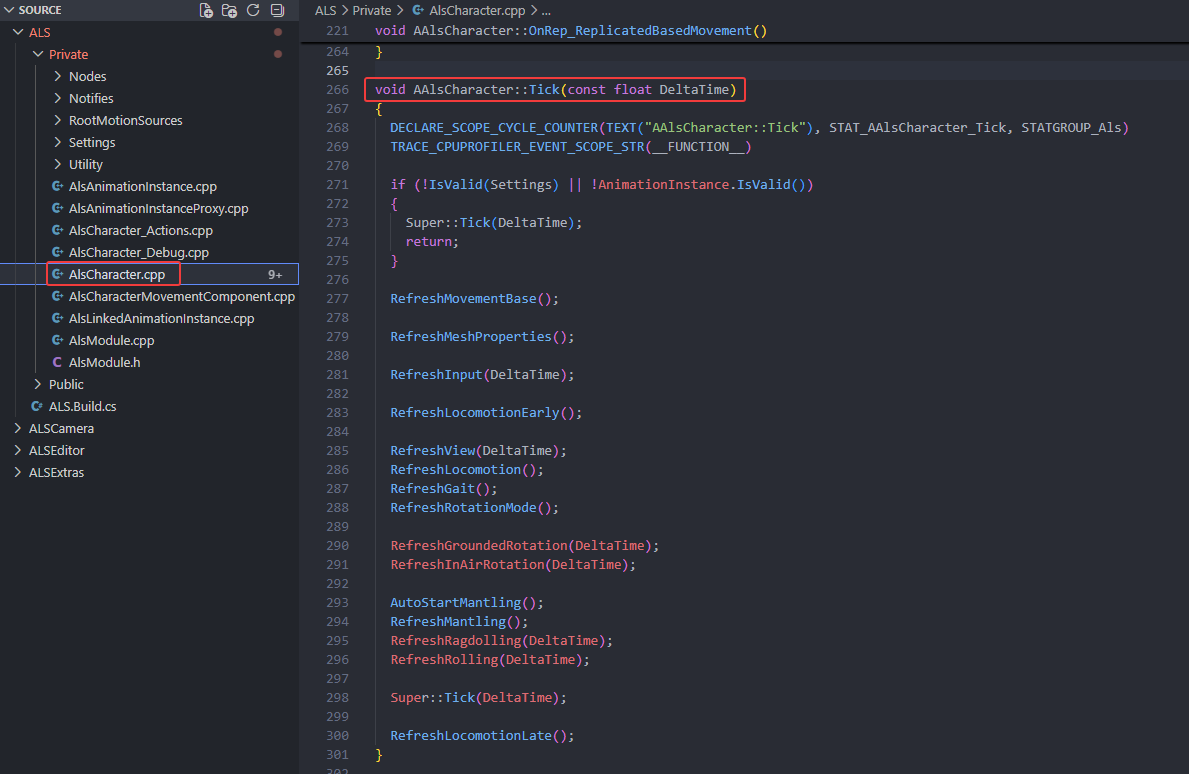Click RefreshGroundedRotation(DeltaTime) call
Viewport: 1189px width, 774px height.
525,545
